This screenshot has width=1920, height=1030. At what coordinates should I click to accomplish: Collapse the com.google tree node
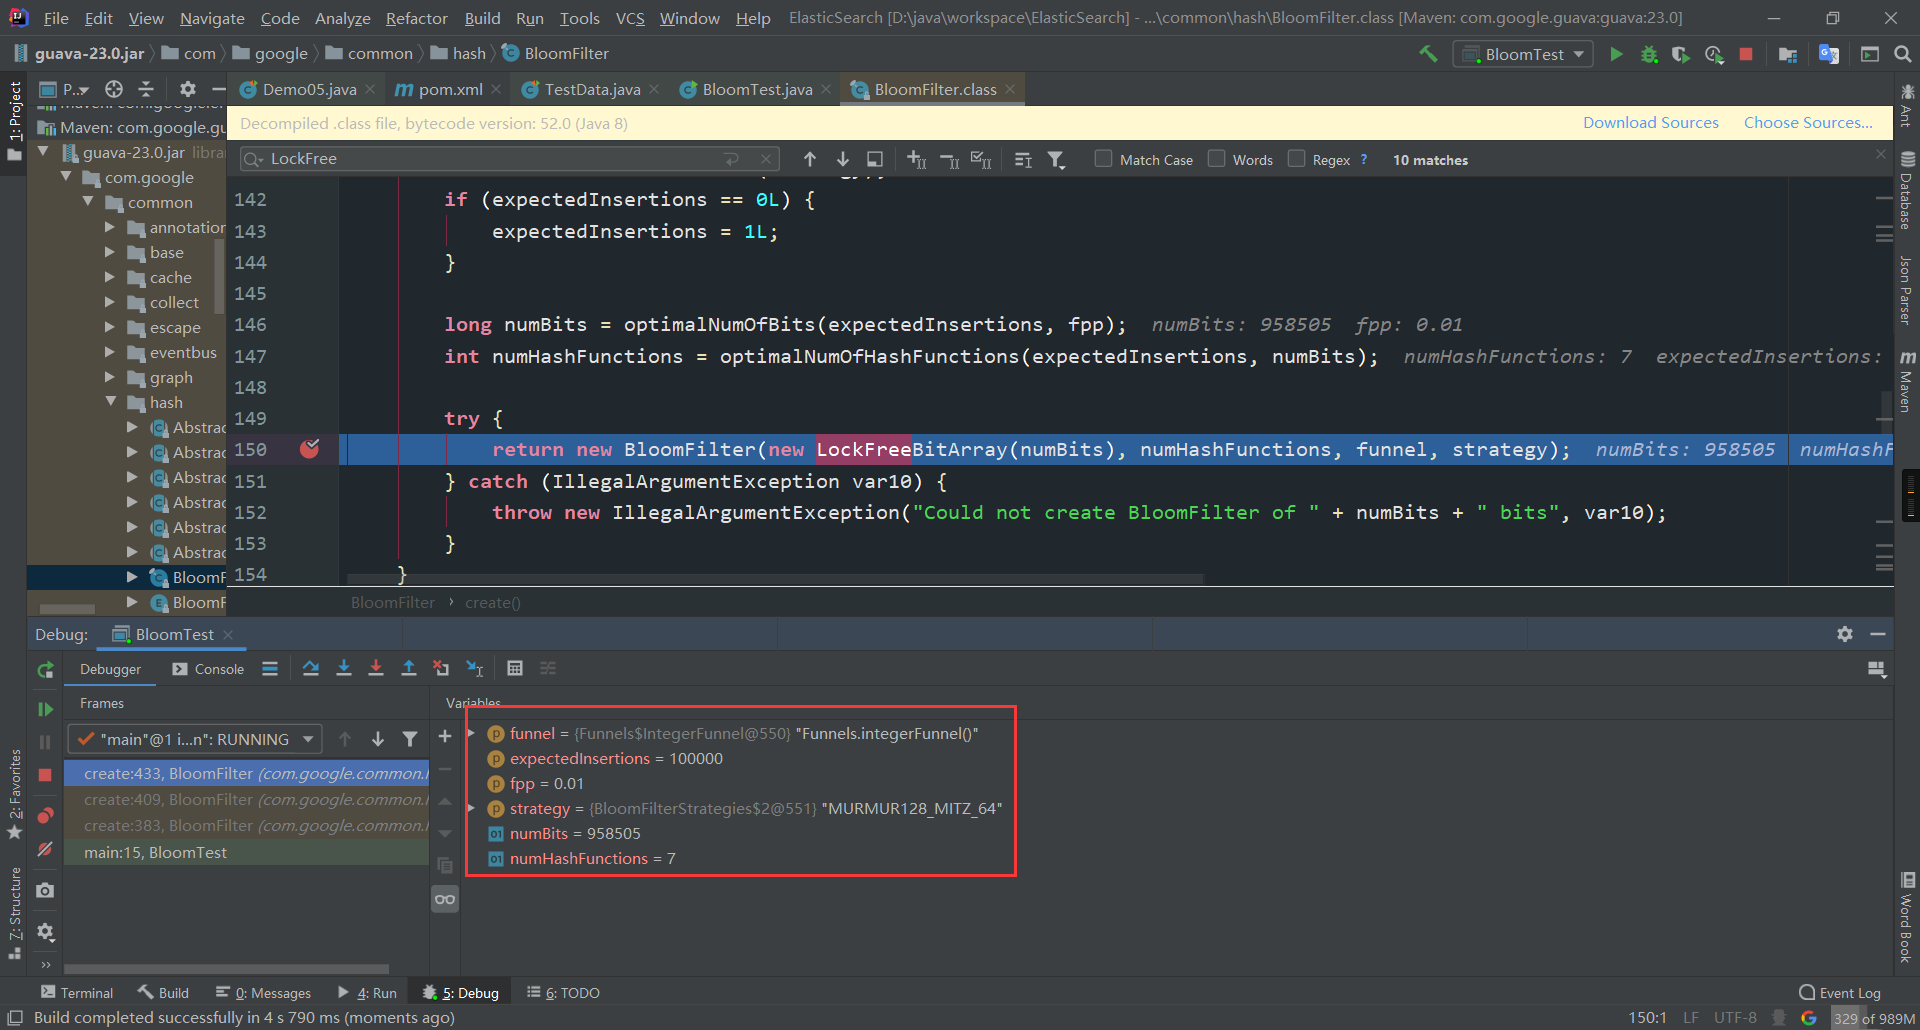point(65,177)
